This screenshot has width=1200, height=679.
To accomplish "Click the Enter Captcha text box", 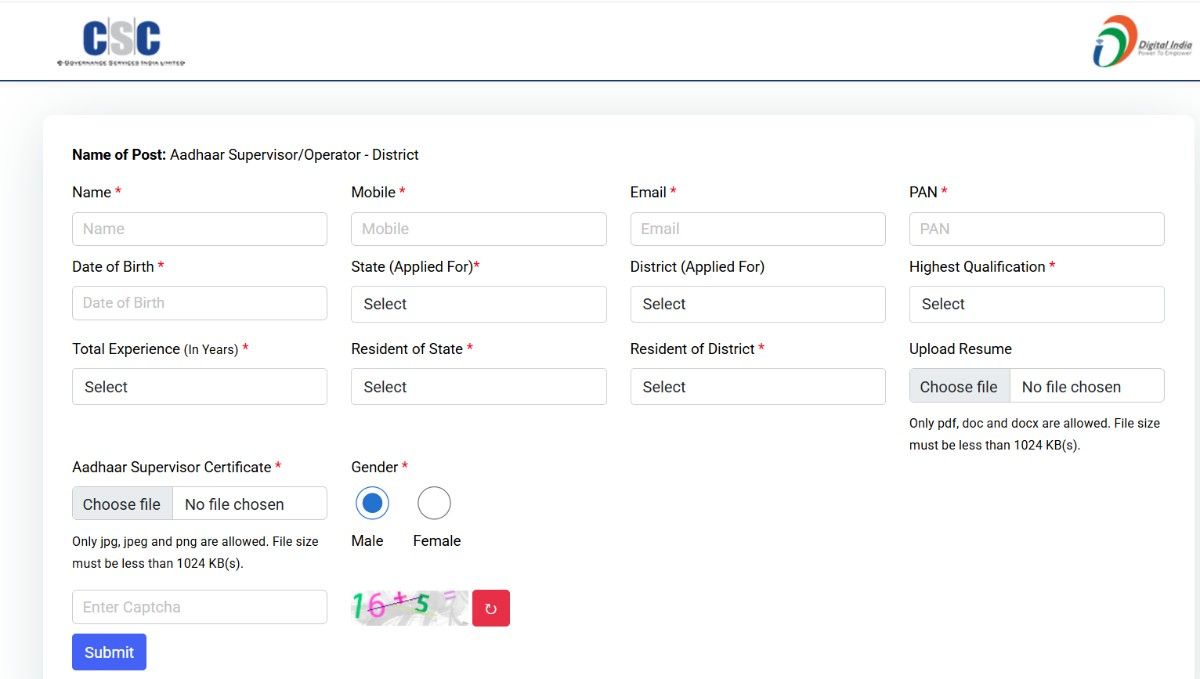I will pos(199,607).
